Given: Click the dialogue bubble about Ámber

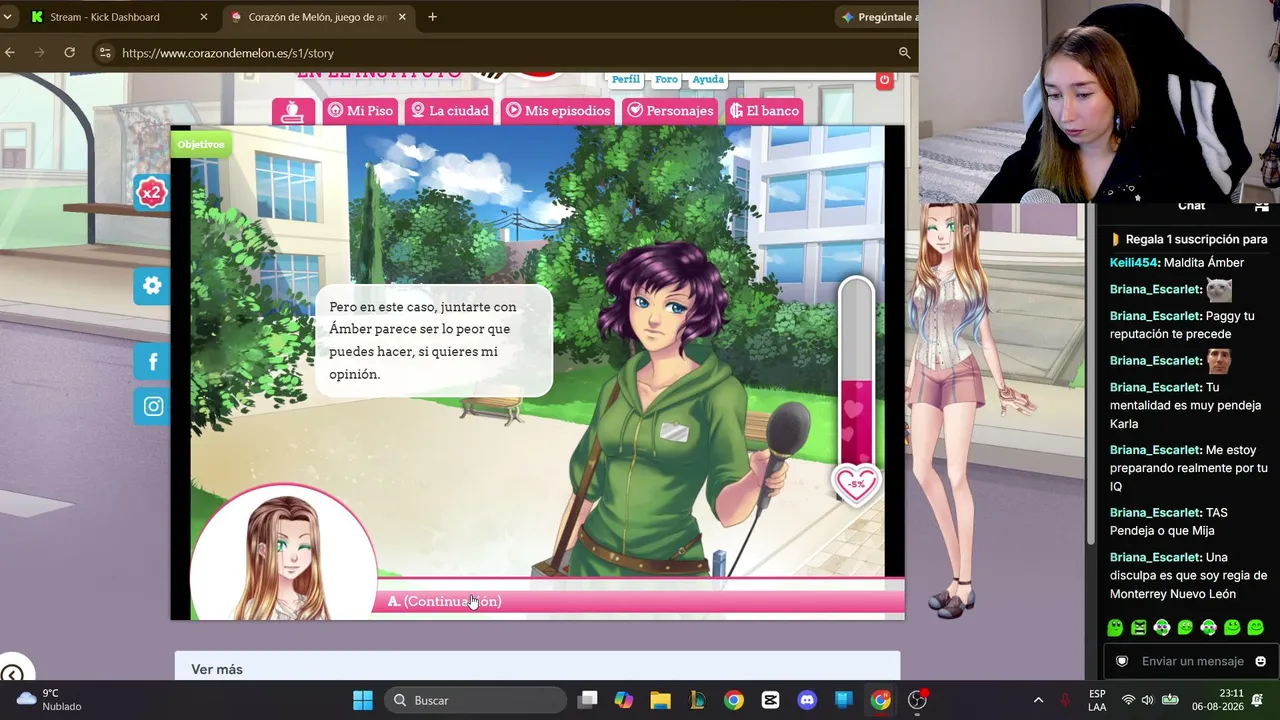Looking at the screenshot, I should (433, 340).
